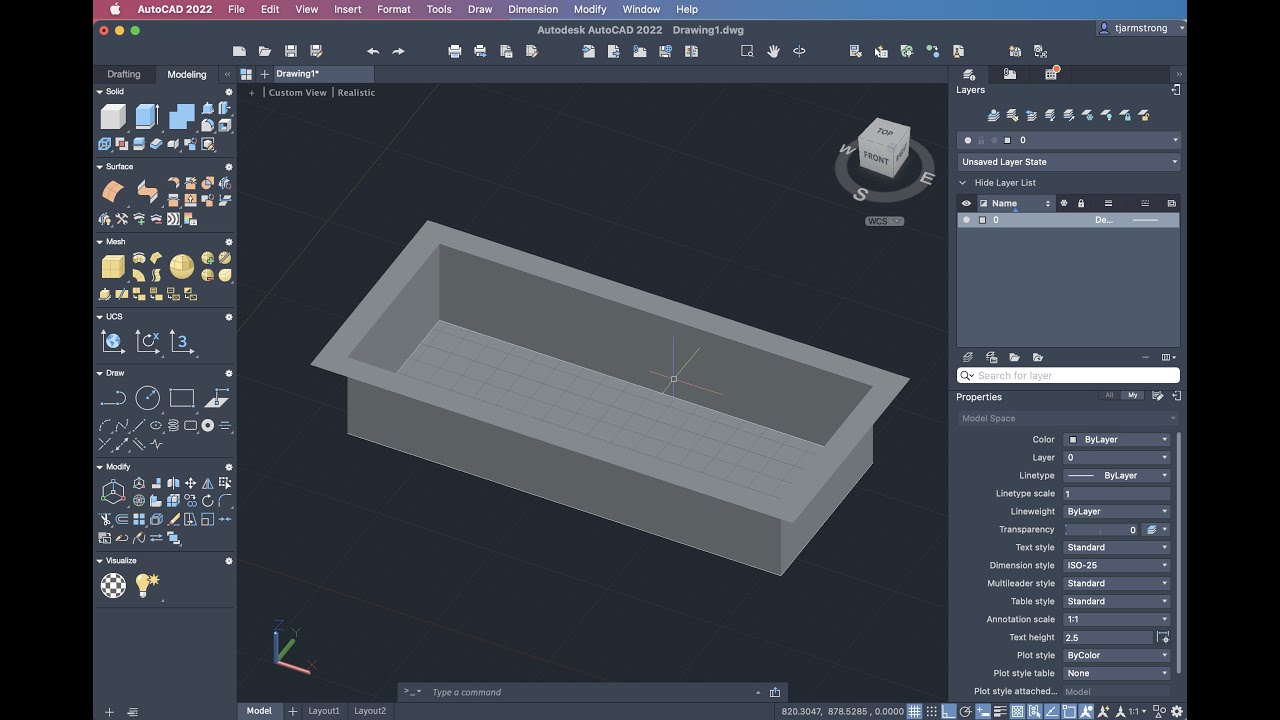This screenshot has height=720, width=1280.
Task: Open the WCS dropdown under ViewCube
Action: pyautogui.click(x=884, y=221)
